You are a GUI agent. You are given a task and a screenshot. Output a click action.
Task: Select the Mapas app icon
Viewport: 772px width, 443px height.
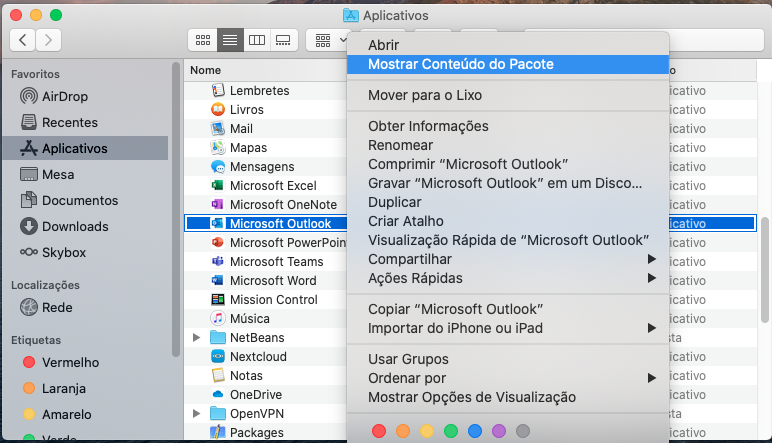tap(218, 148)
